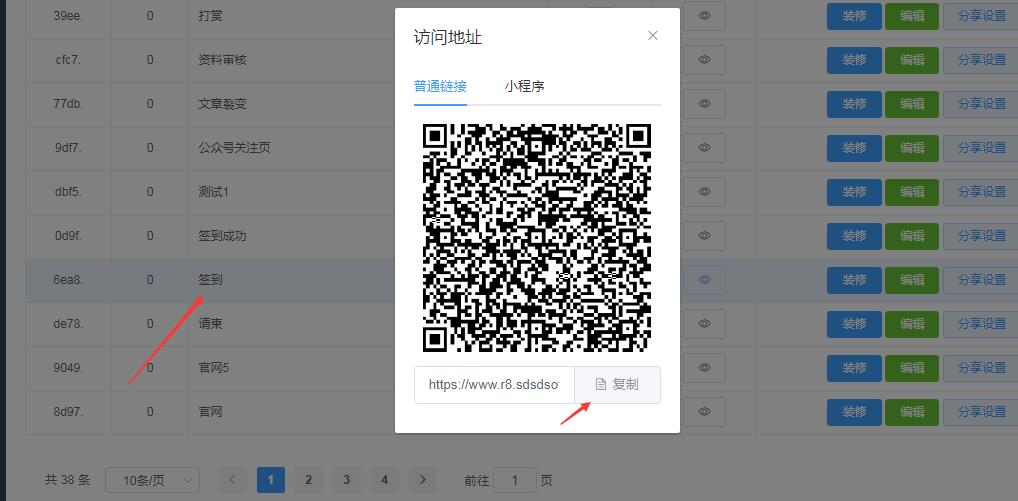Image resolution: width=1018 pixels, height=501 pixels.
Task: Click the 文章裂变 page name cell
Action: pos(222,104)
